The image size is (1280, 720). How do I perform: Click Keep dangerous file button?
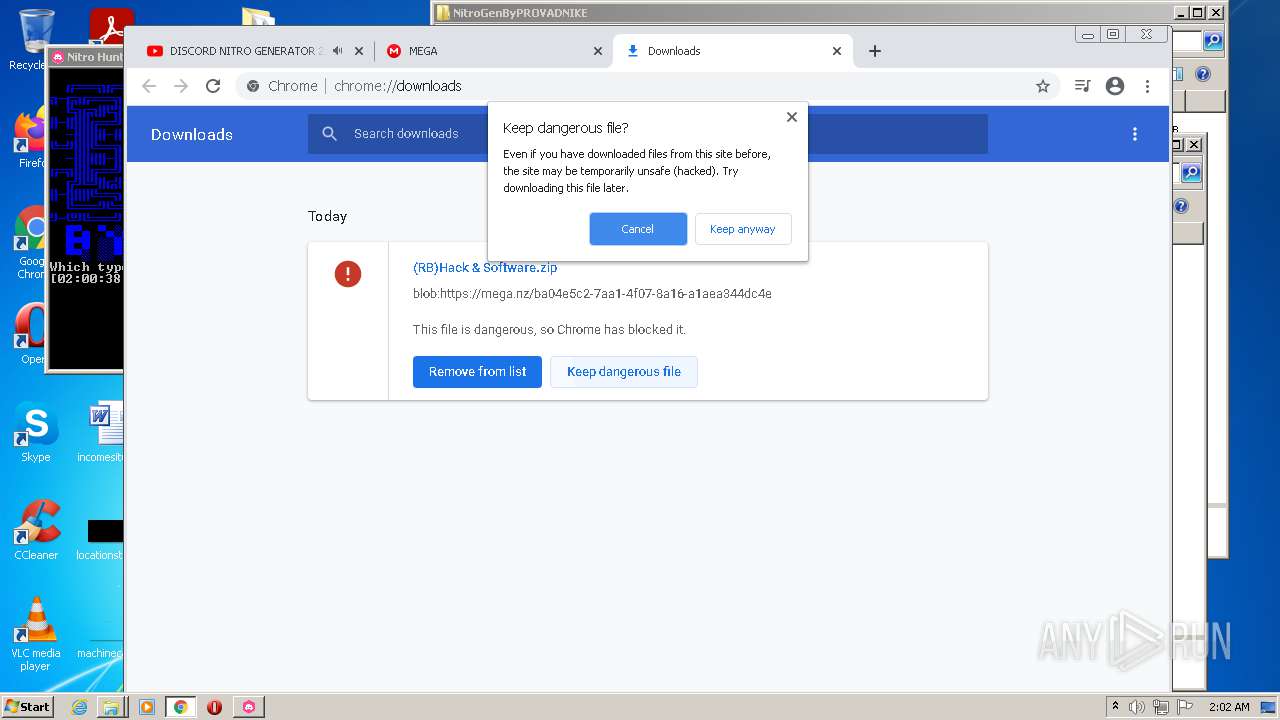[624, 372]
